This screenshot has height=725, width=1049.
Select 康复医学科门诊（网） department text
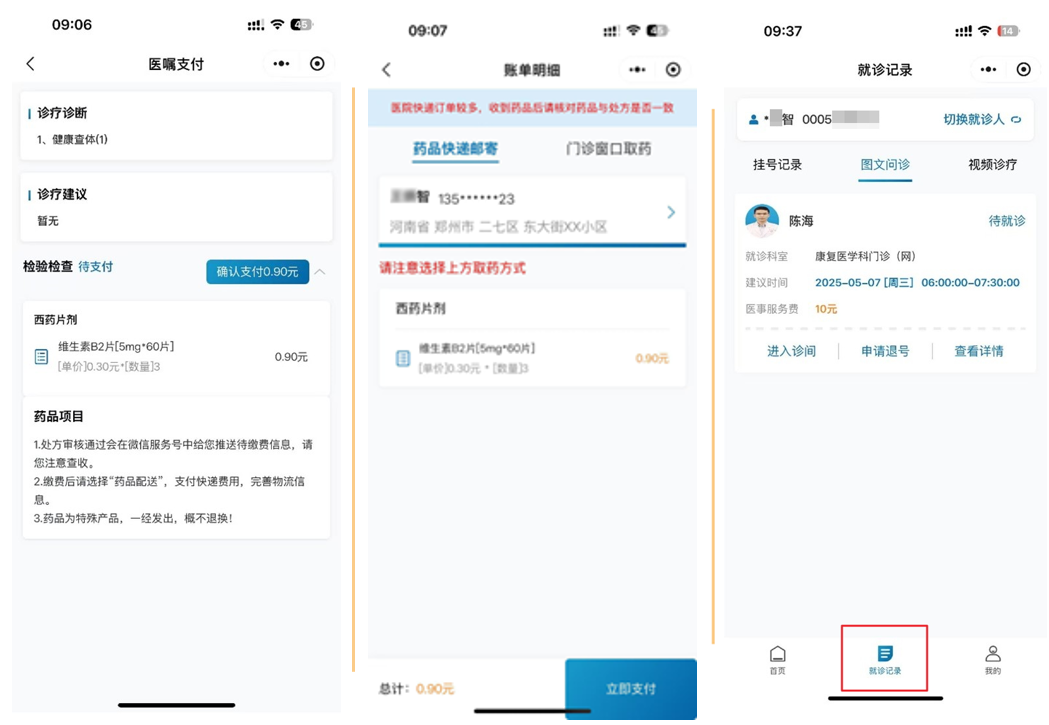[x=865, y=256]
